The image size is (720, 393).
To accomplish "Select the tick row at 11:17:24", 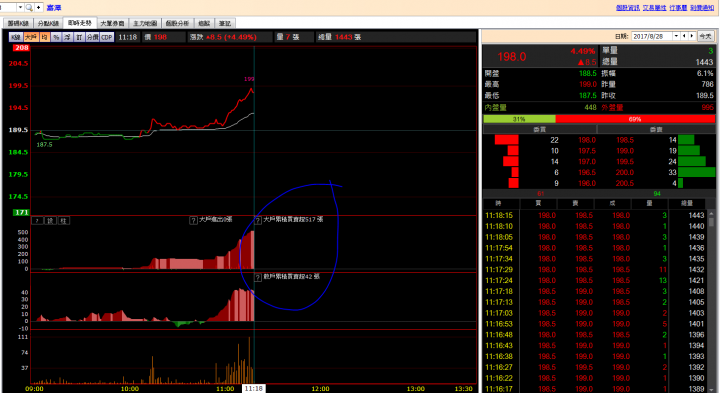I will (x=595, y=281).
